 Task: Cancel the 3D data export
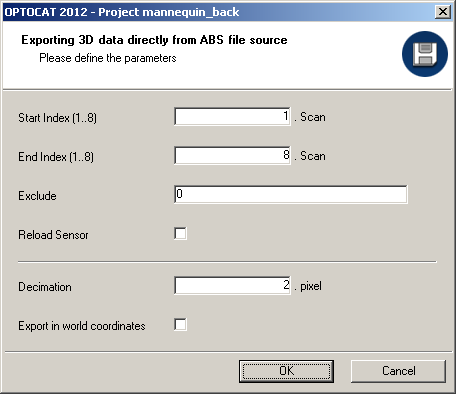(398, 371)
